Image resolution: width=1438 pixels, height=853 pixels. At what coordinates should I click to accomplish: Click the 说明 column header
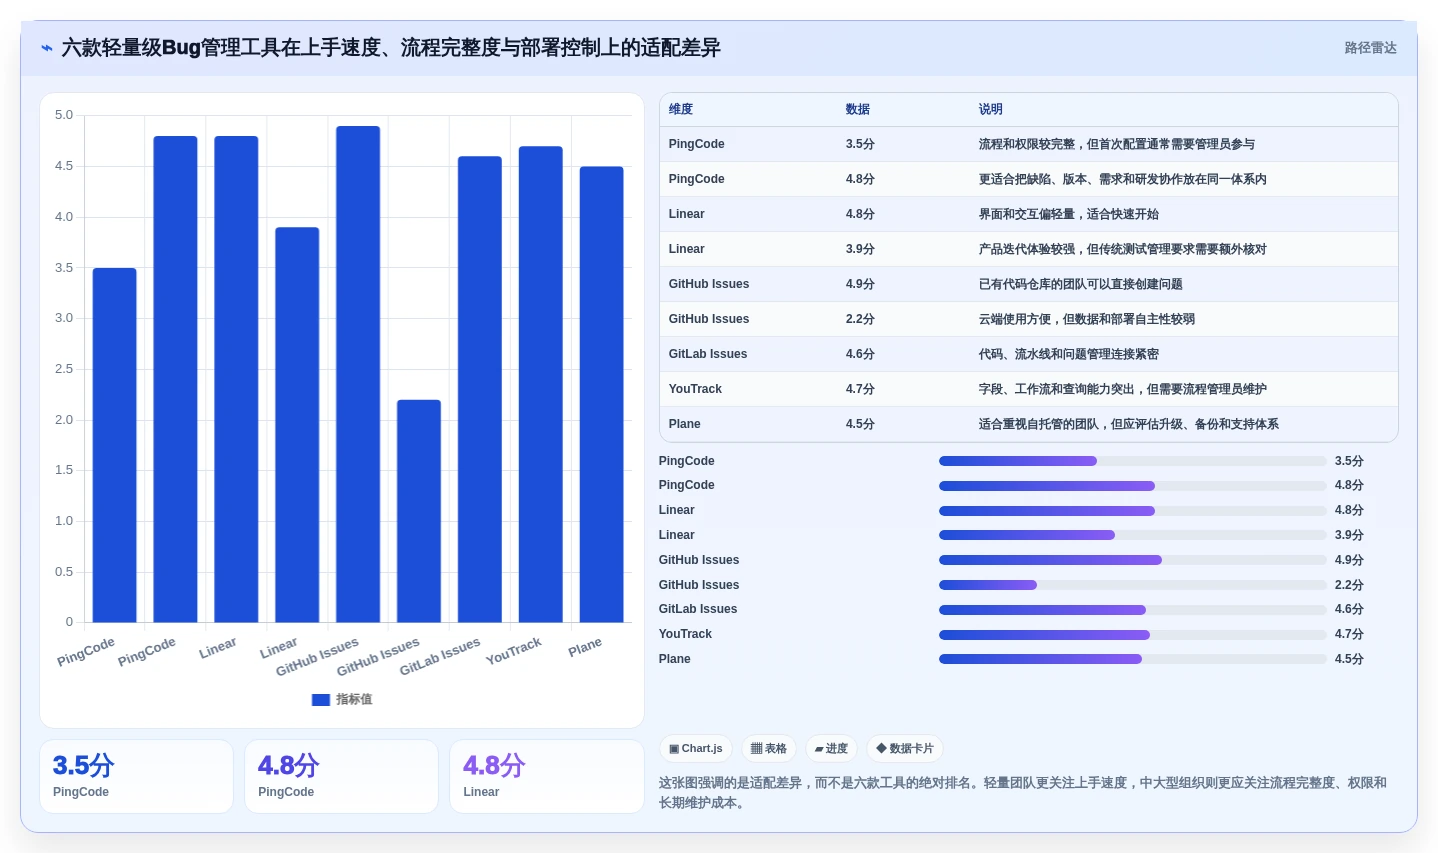(x=991, y=110)
